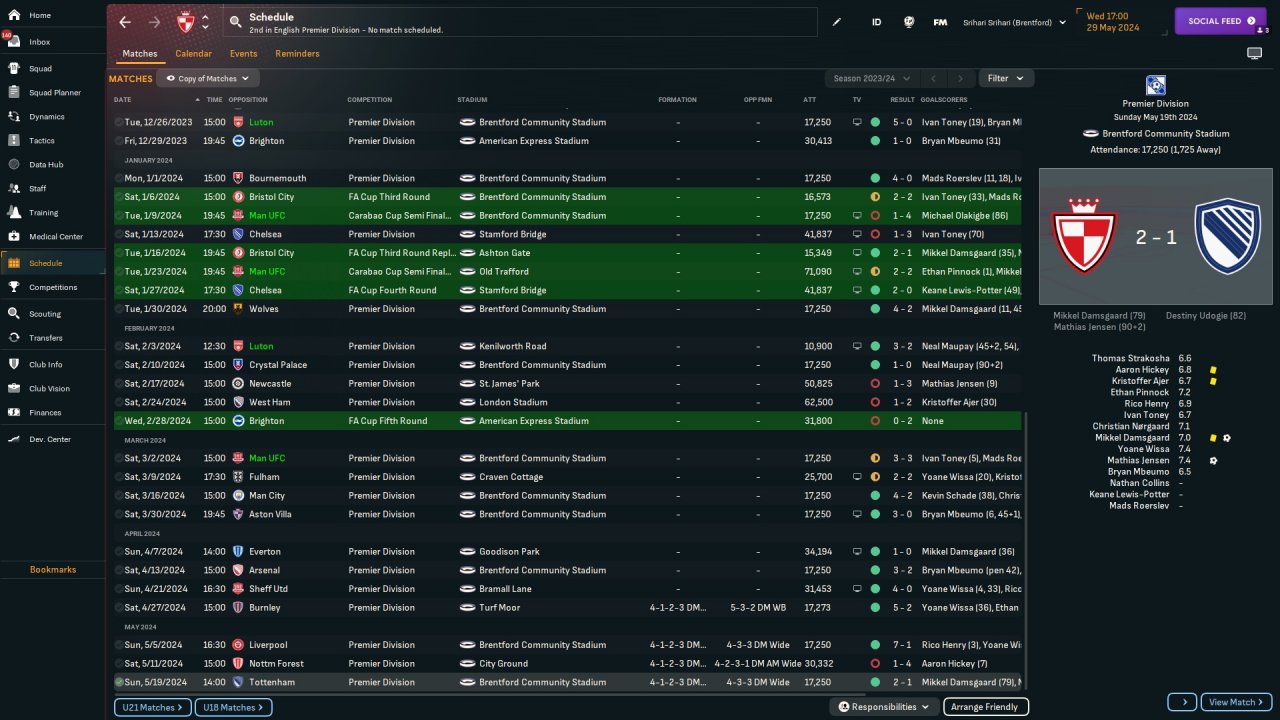This screenshot has height=720, width=1280.
Task: Open the Finances sidebar icon
Action: pos(14,412)
